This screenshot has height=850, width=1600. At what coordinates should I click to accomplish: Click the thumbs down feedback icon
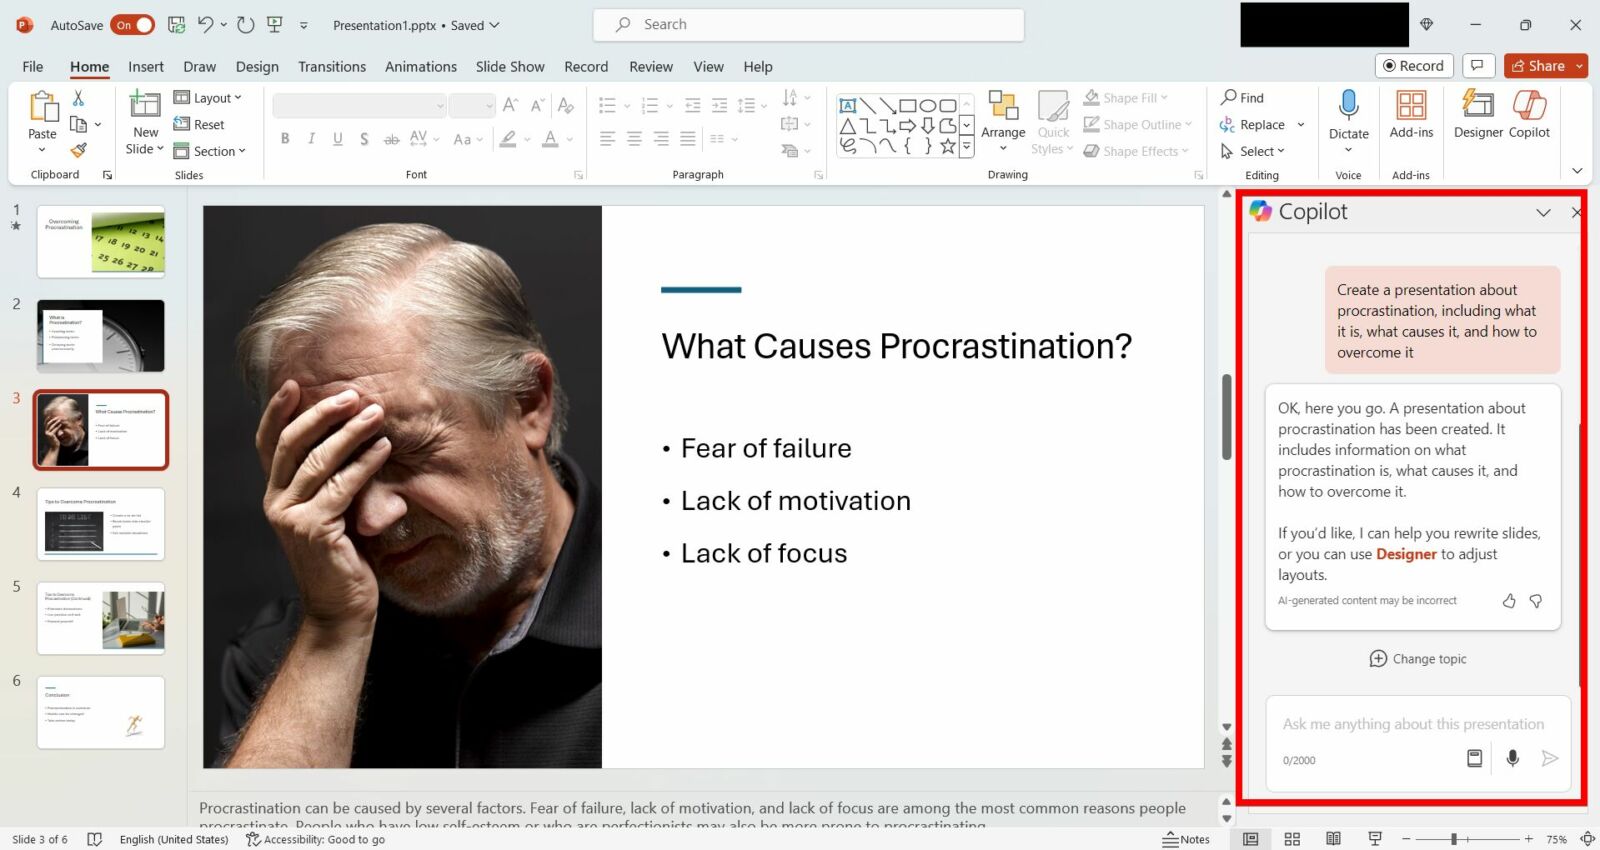pyautogui.click(x=1536, y=601)
